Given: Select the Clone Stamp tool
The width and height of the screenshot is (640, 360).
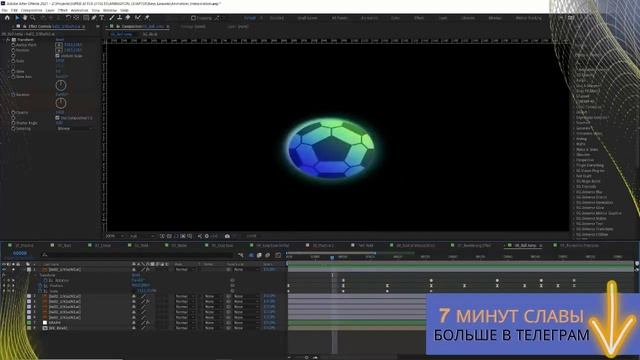Looking at the screenshot, I should 120,18.
